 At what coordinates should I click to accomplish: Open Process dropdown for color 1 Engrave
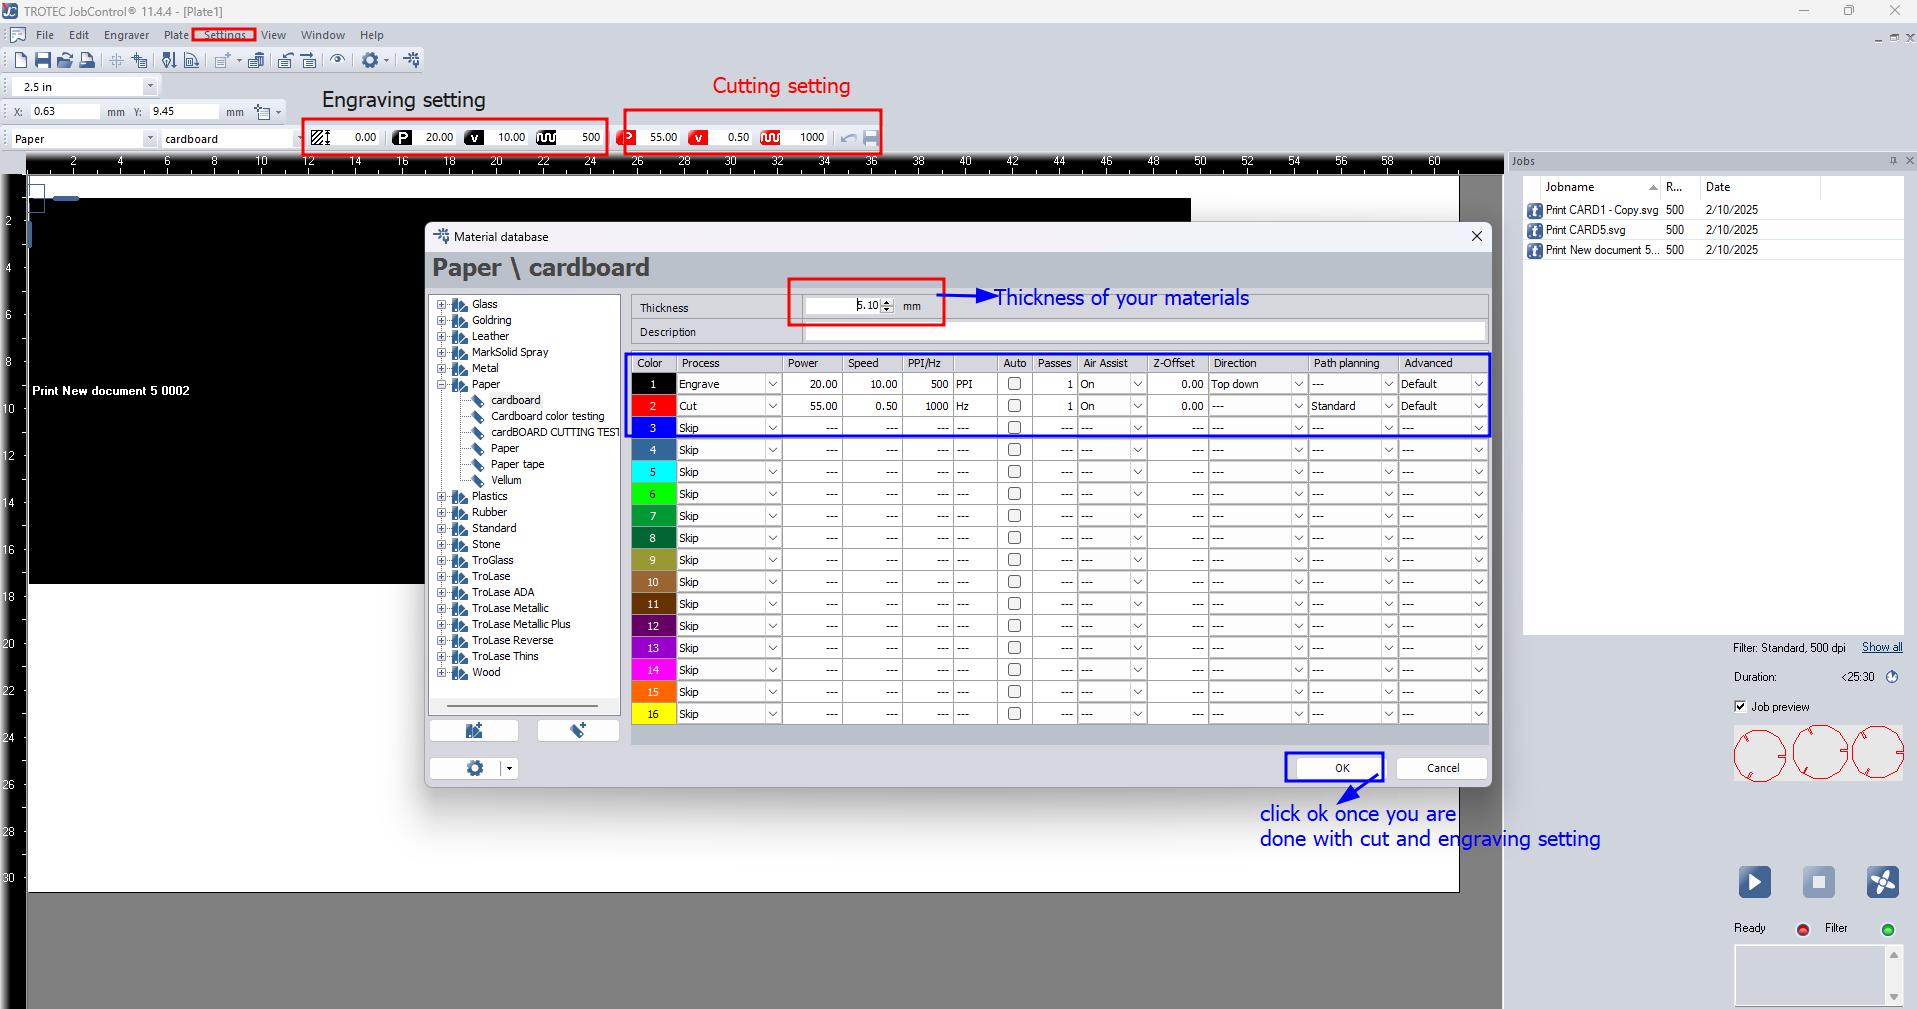[x=772, y=384]
